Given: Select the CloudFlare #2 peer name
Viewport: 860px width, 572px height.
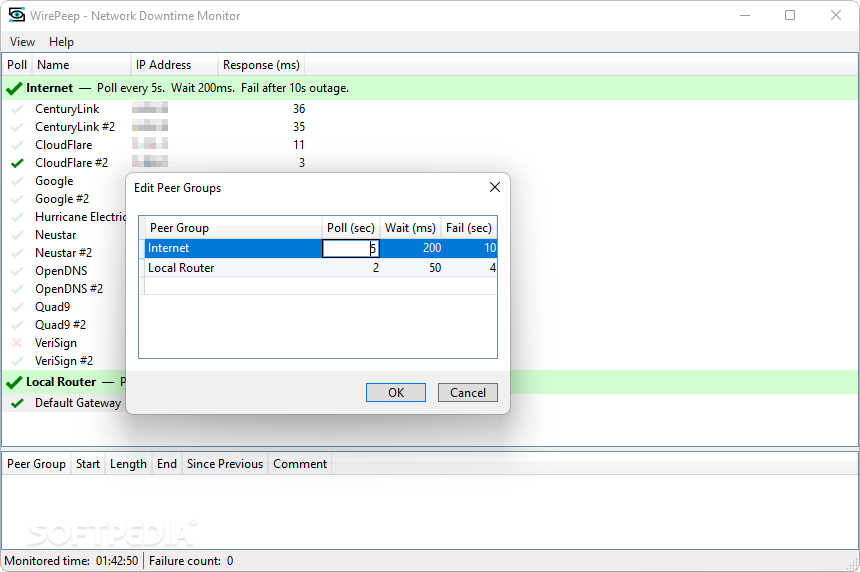Looking at the screenshot, I should pyautogui.click(x=71, y=163).
